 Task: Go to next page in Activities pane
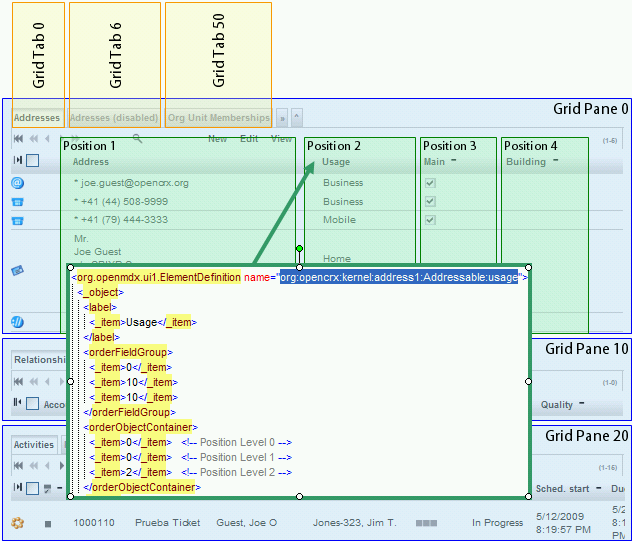coord(62,466)
